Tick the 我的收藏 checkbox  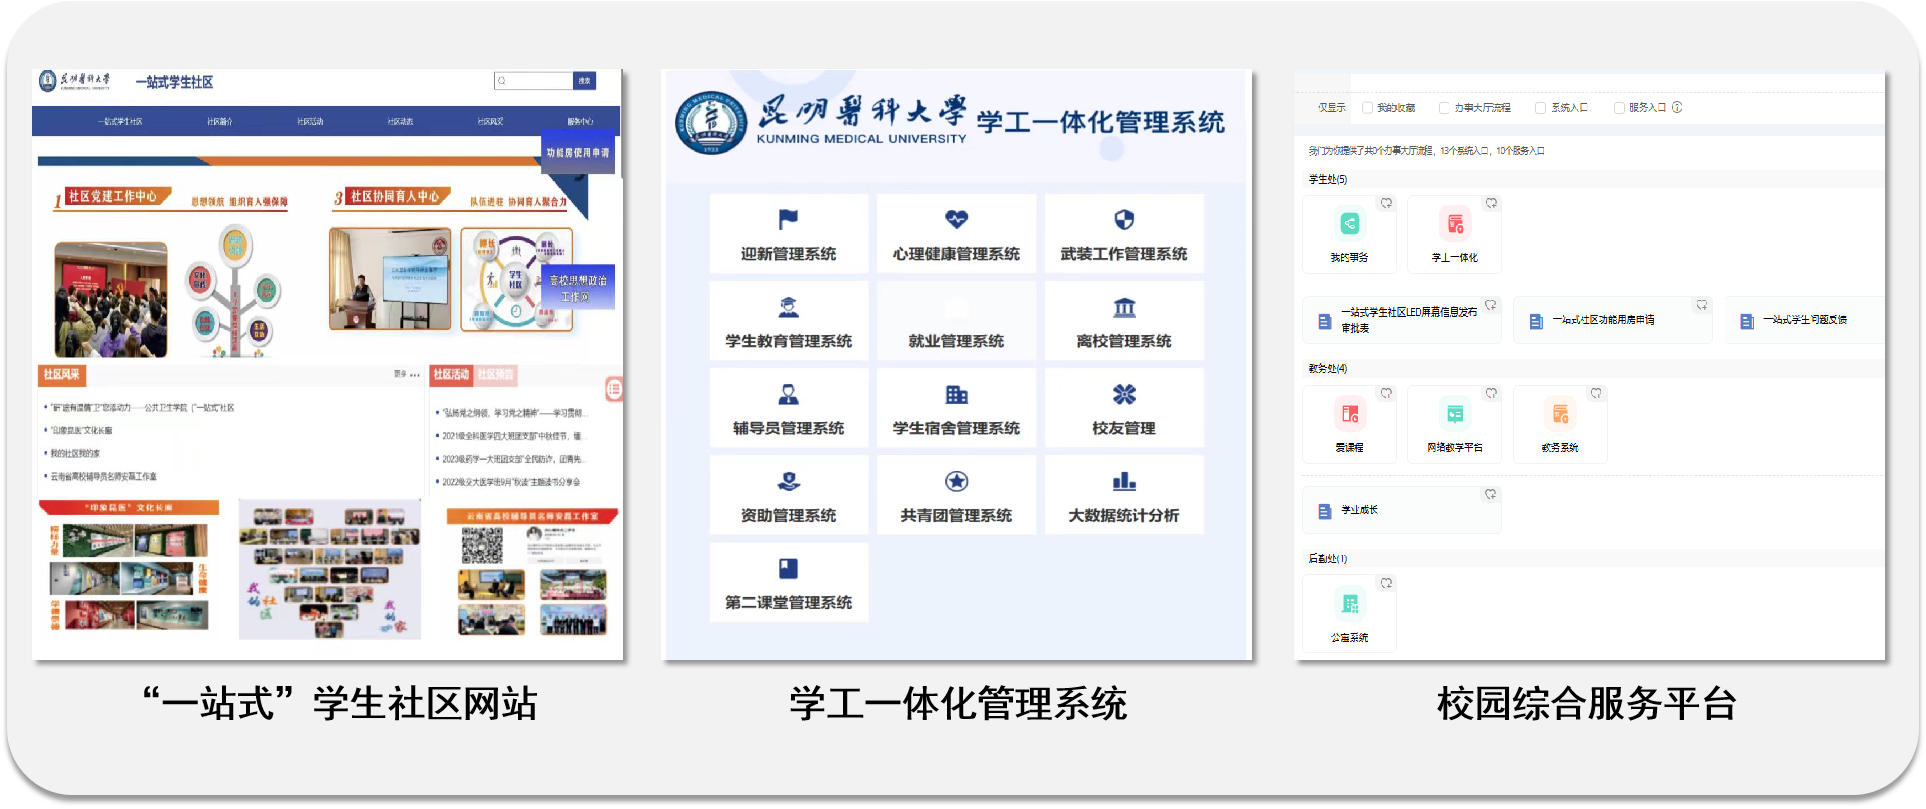pos(1367,108)
